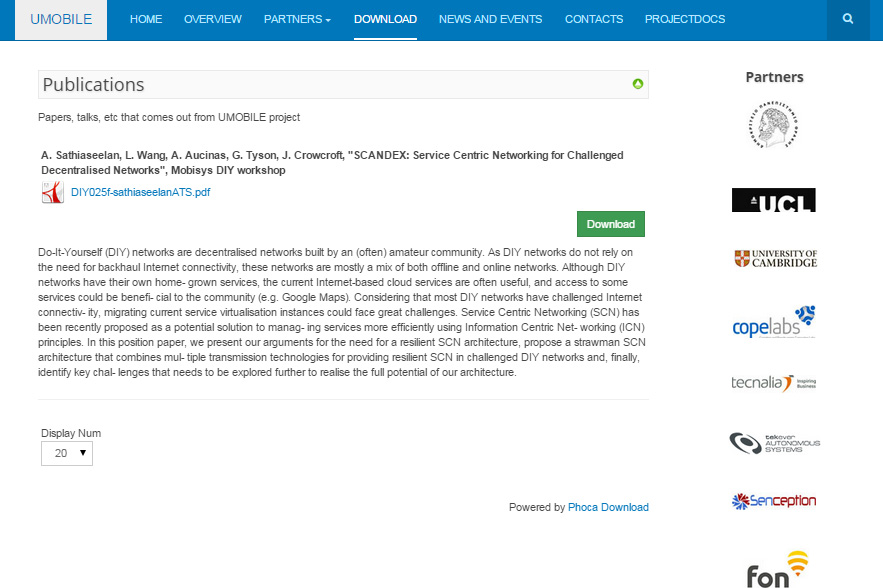Open the search magnifier icon
Viewport: 883px width, 588px height.
coord(848,19)
